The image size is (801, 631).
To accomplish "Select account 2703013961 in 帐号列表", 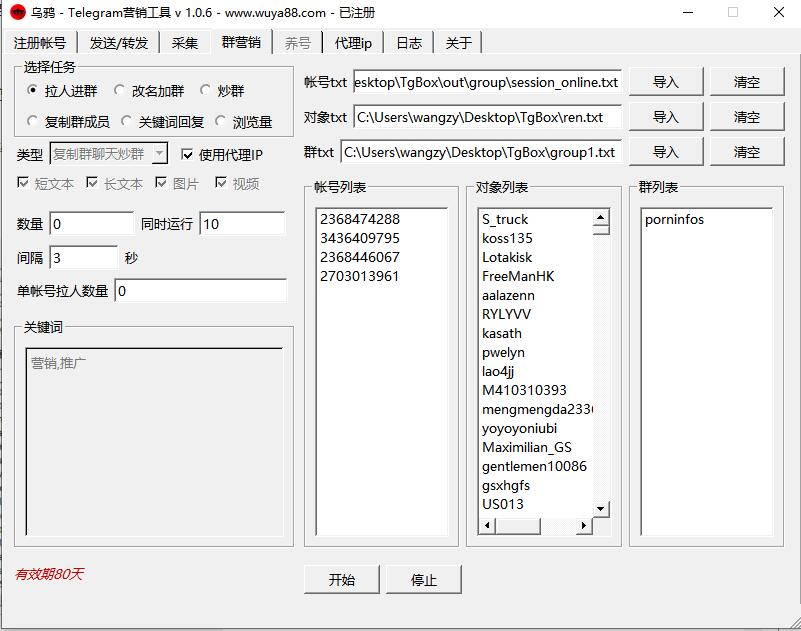I will (360, 276).
